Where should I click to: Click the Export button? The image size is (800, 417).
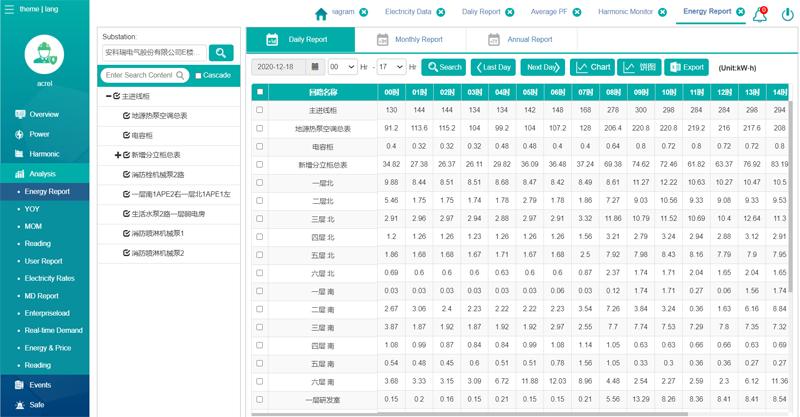click(687, 67)
